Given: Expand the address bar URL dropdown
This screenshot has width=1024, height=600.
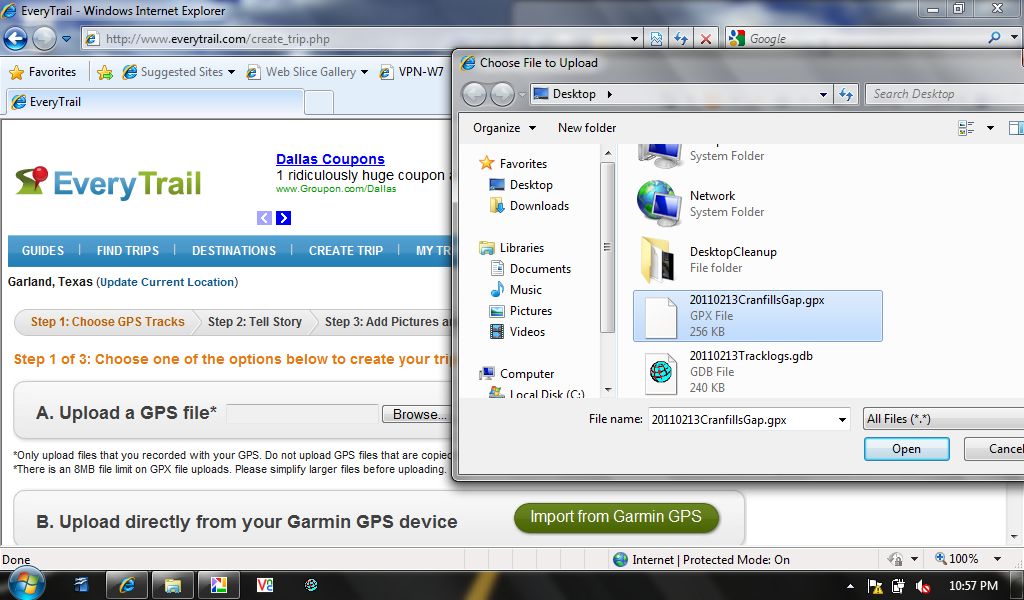Looking at the screenshot, I should coord(634,39).
